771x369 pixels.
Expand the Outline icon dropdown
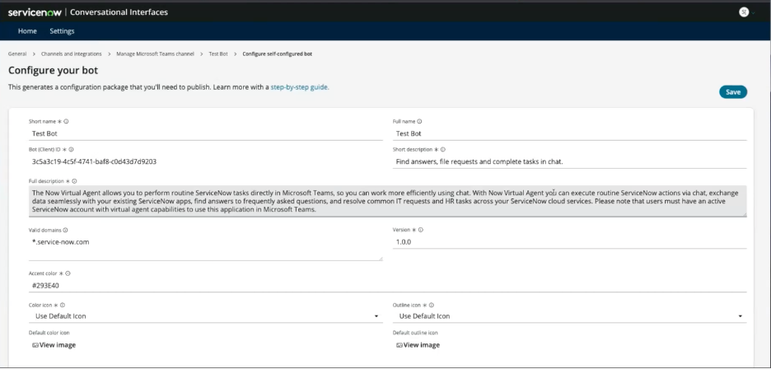569,316
